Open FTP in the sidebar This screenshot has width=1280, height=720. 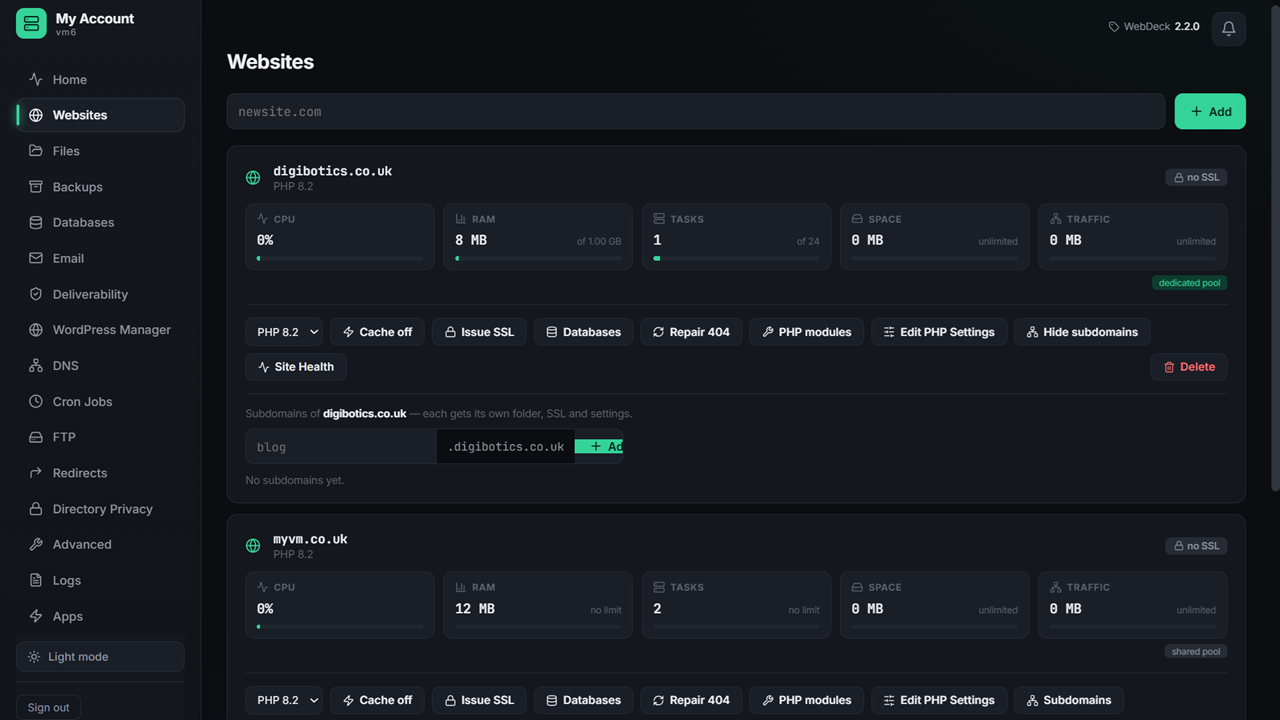[x=100, y=437]
